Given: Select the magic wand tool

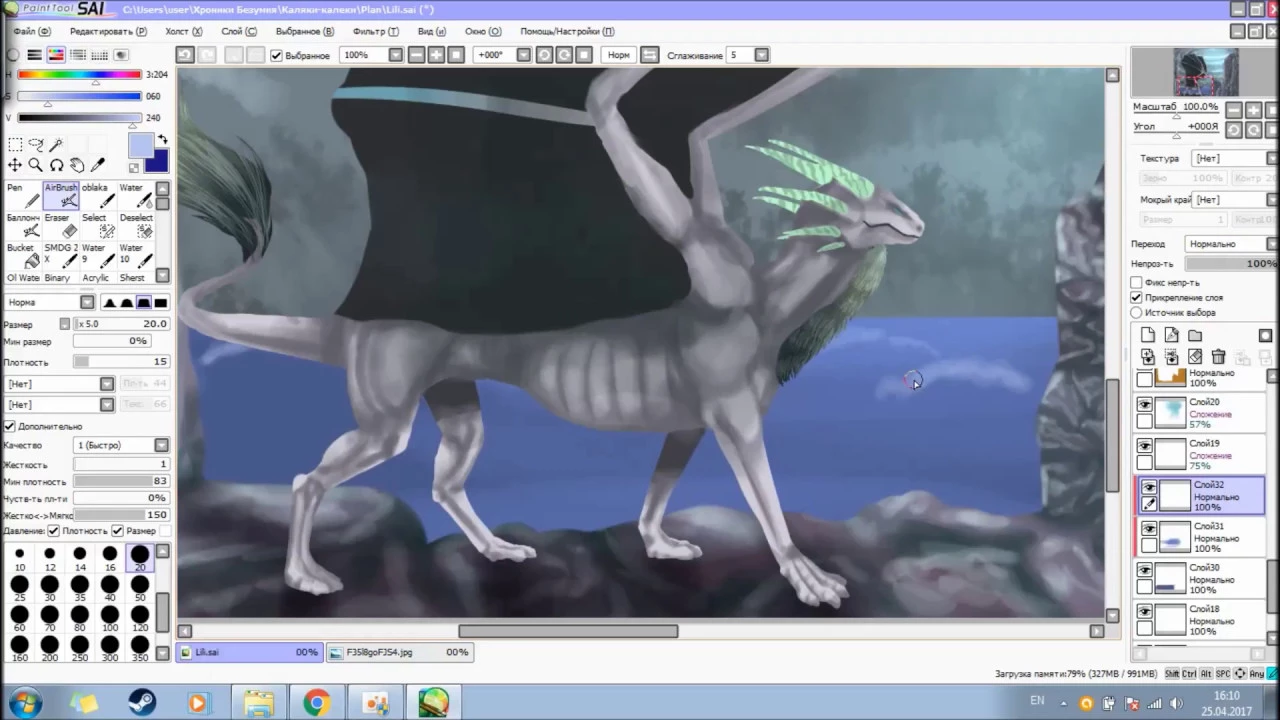Looking at the screenshot, I should 56,145.
